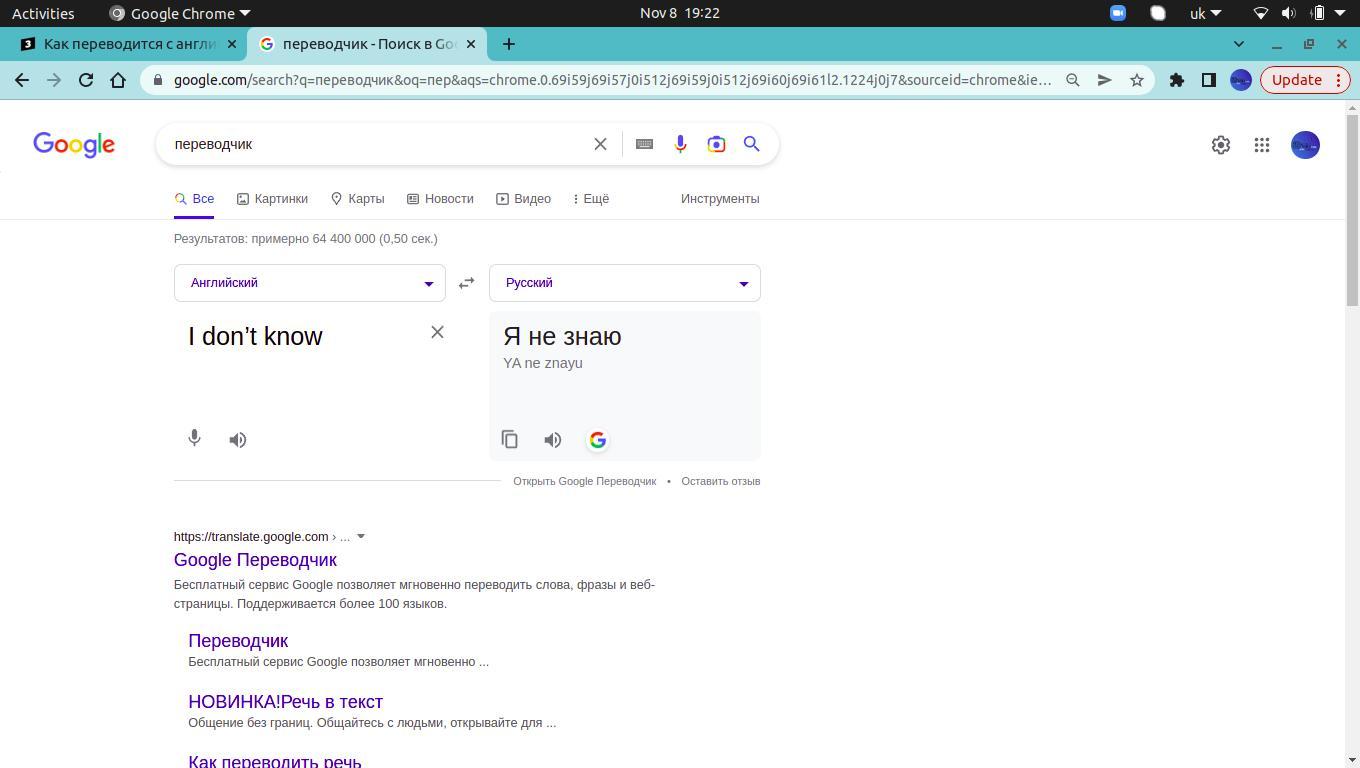Open the Инструменты search tools
This screenshot has width=1360, height=768.
pyautogui.click(x=720, y=199)
